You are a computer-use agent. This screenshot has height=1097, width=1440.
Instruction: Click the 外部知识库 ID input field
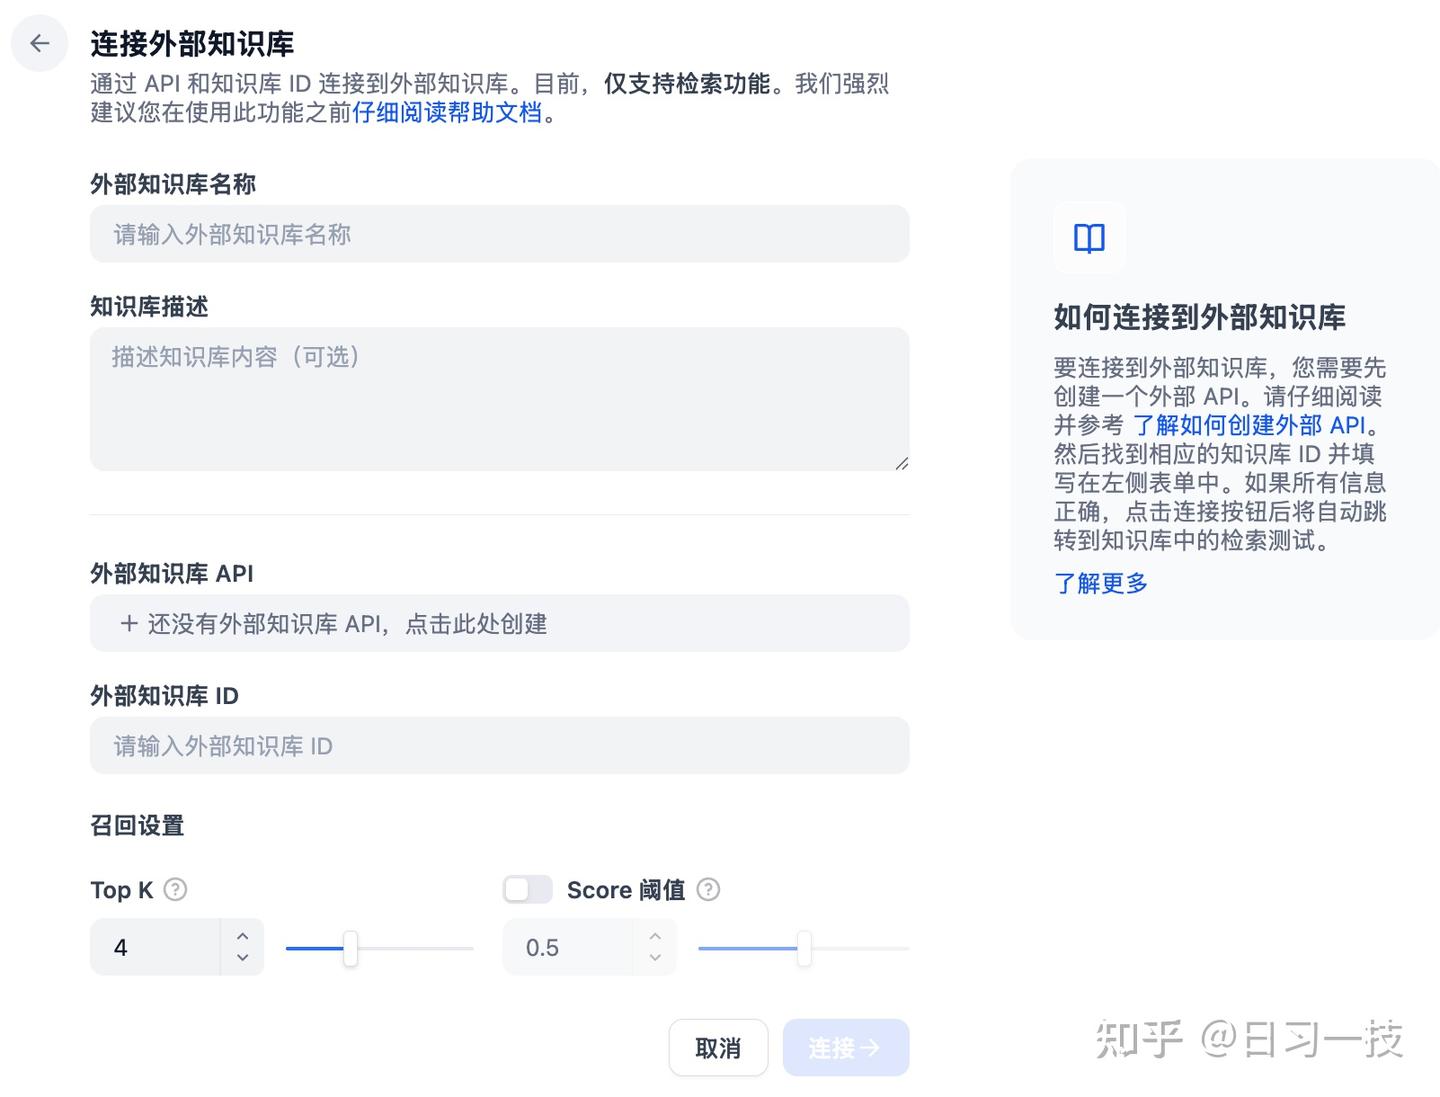pos(499,746)
